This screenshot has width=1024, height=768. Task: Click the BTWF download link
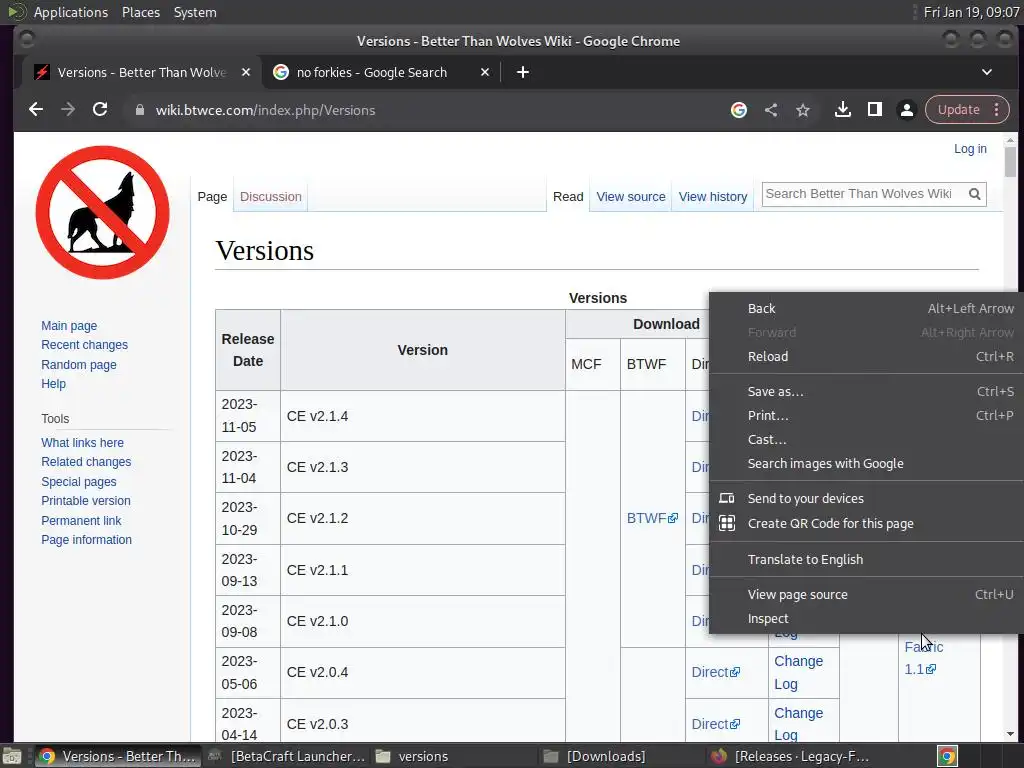[652, 518]
